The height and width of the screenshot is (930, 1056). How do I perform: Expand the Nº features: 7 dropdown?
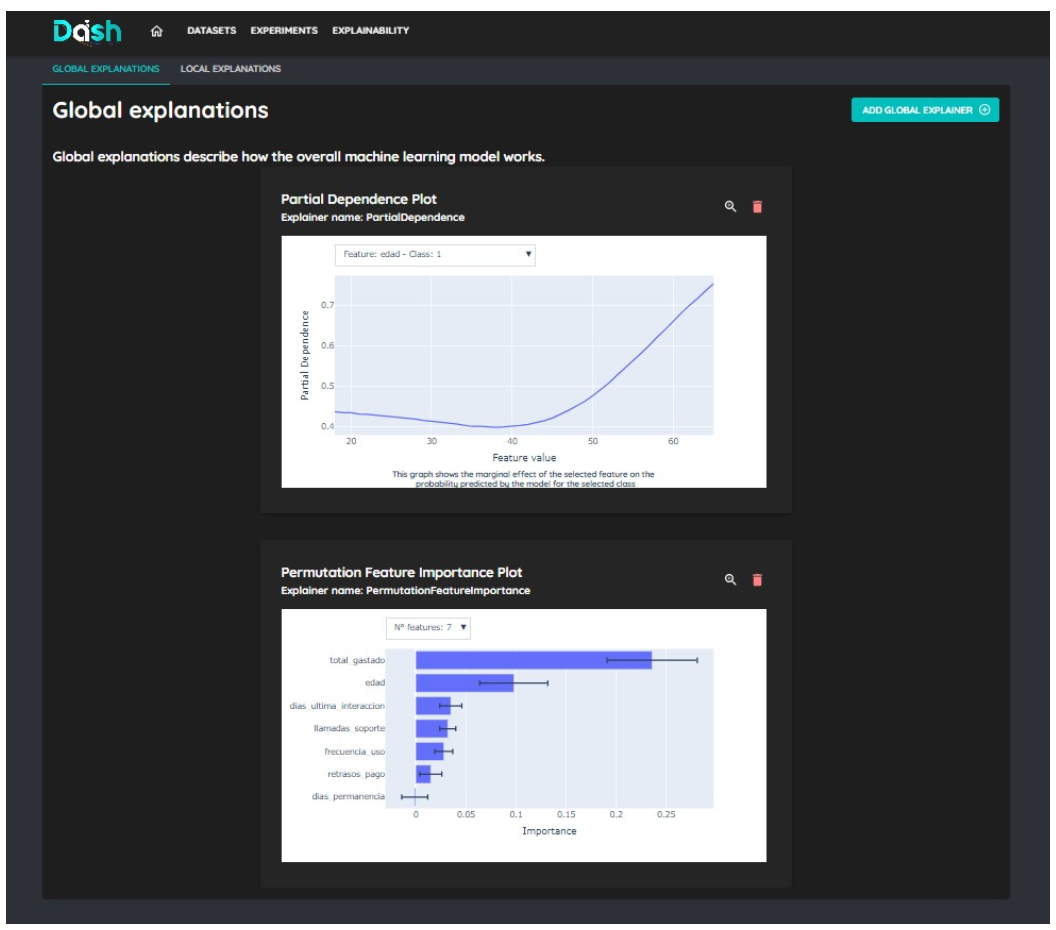[428, 628]
